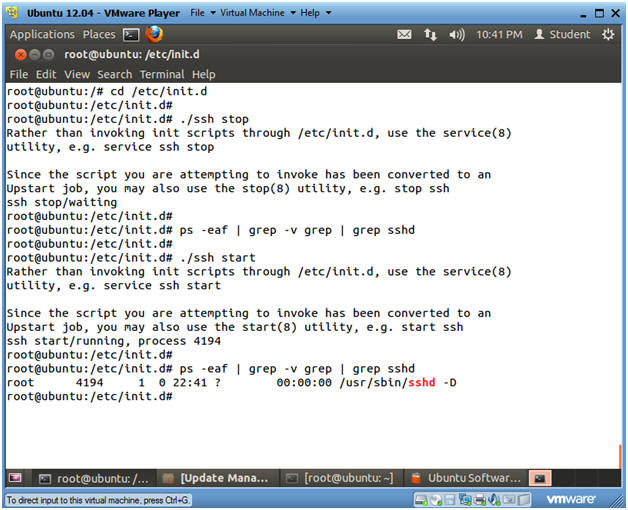The height and width of the screenshot is (510, 628).
Task: Minimize the root@ubuntu terminal window
Action: coord(35,54)
